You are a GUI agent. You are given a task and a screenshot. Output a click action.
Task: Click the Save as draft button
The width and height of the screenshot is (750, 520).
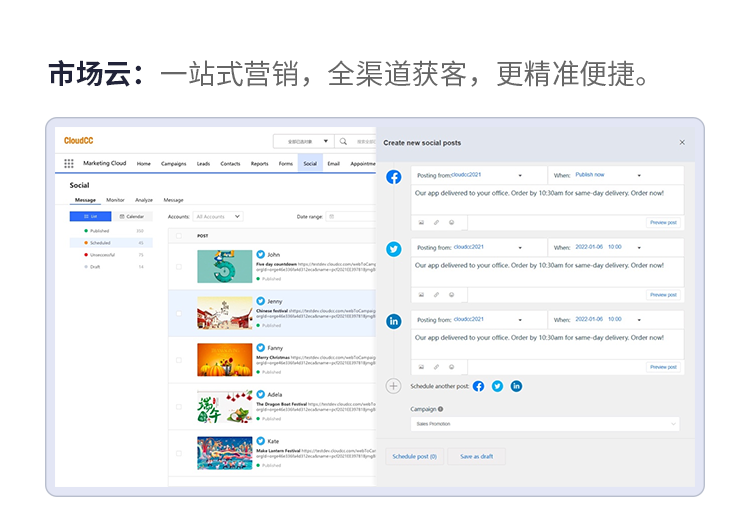coord(476,456)
